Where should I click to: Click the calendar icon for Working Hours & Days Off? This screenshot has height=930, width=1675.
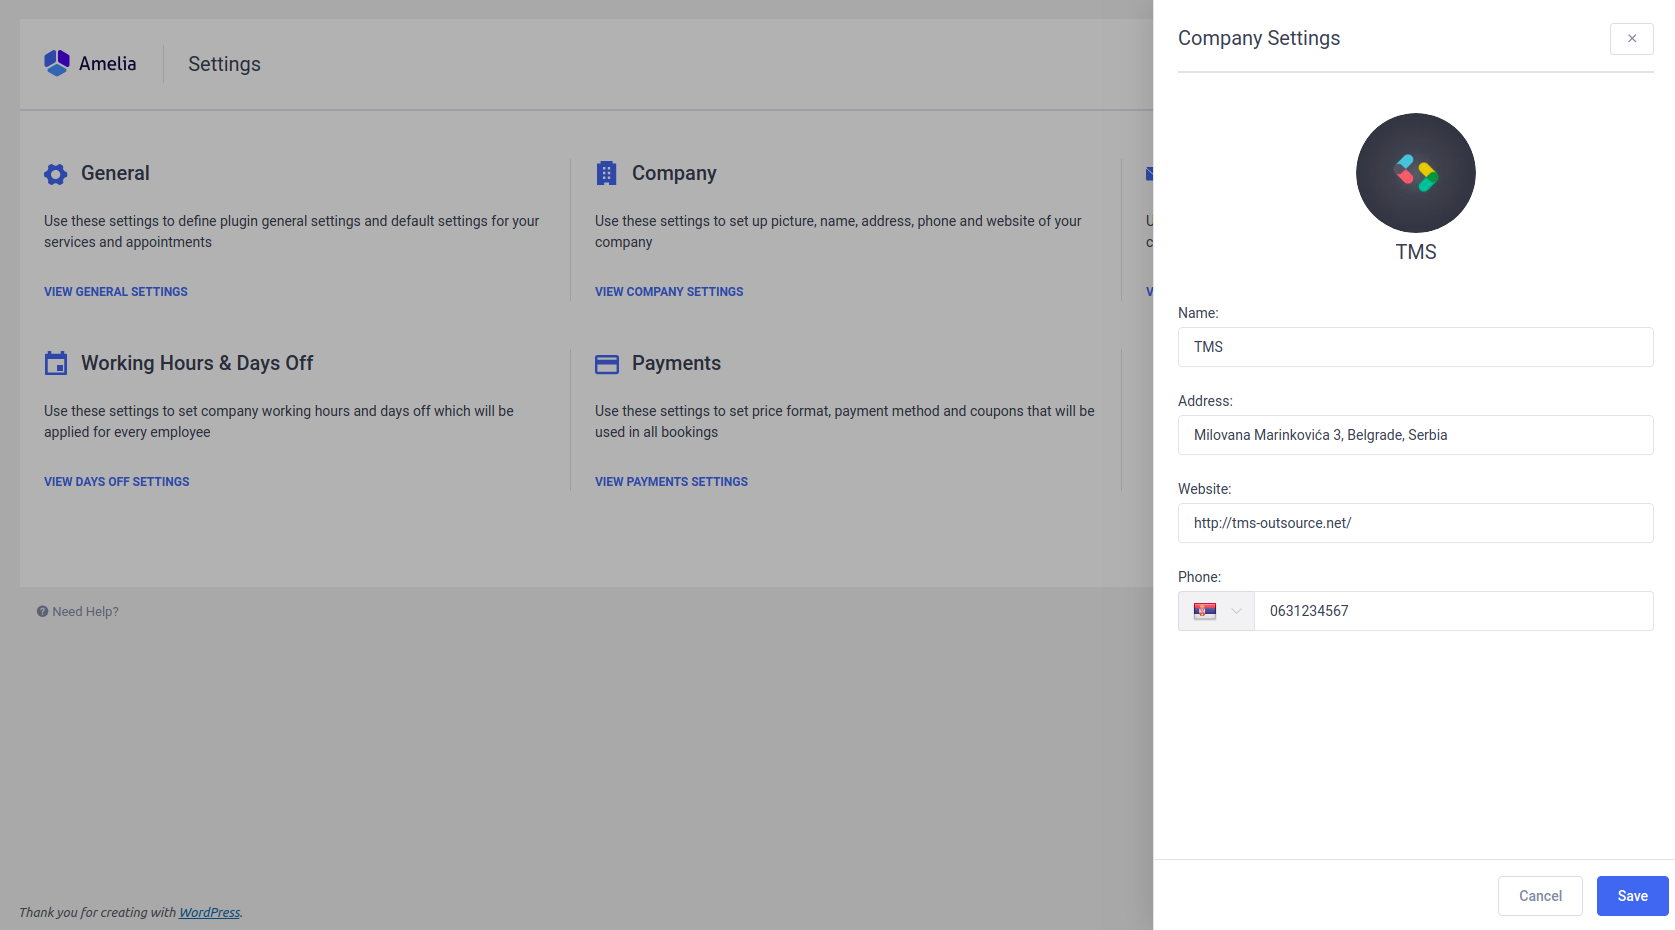pos(56,364)
